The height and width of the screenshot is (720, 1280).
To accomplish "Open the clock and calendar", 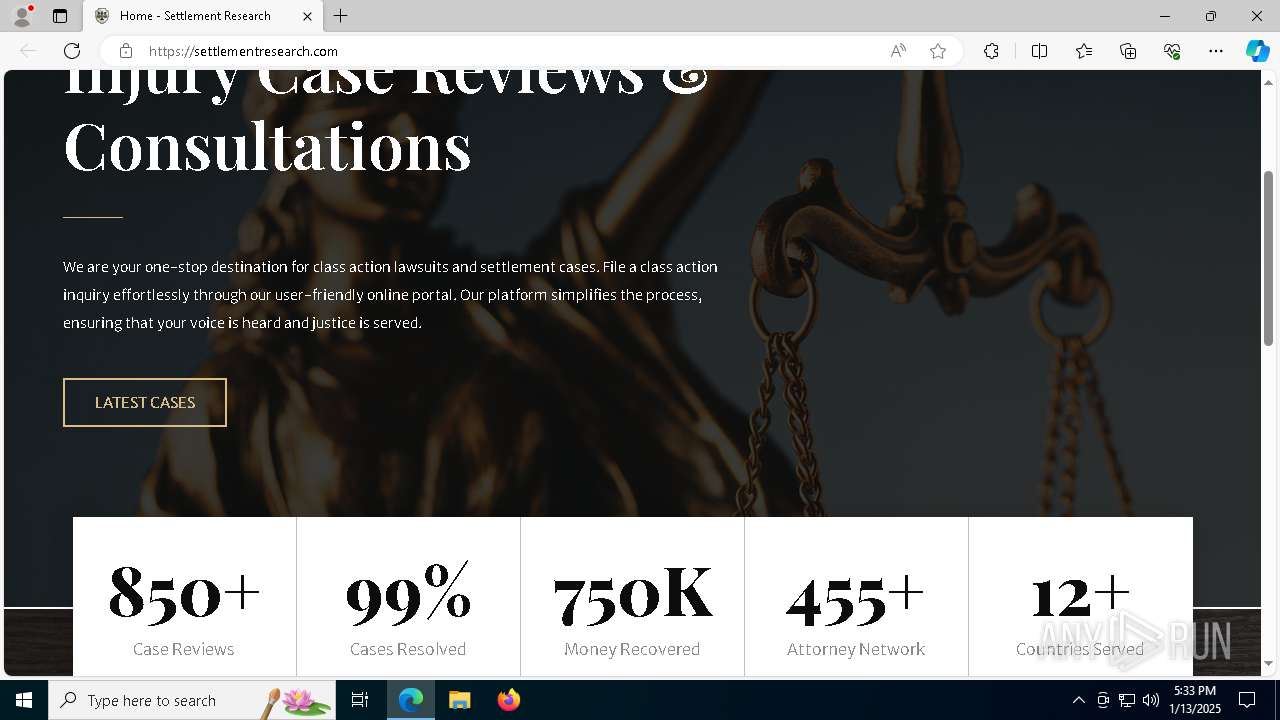I will coord(1196,700).
